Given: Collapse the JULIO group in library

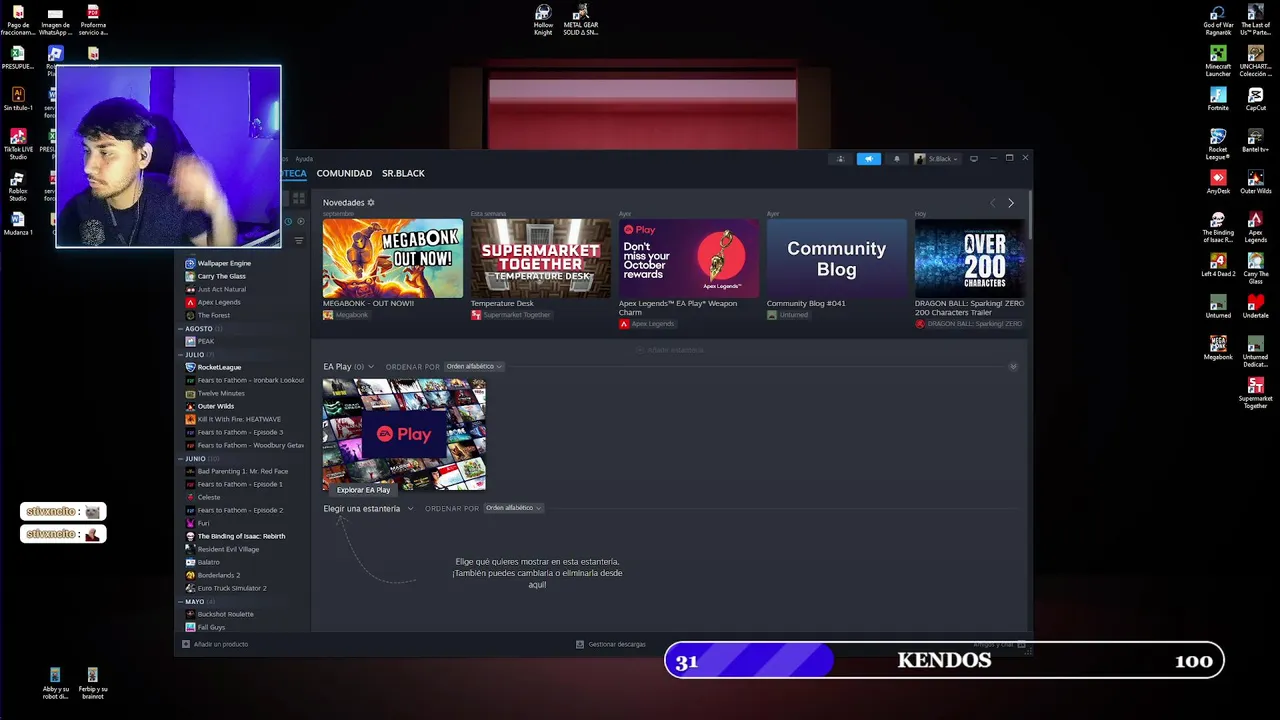Looking at the screenshot, I should pyautogui.click(x=181, y=354).
